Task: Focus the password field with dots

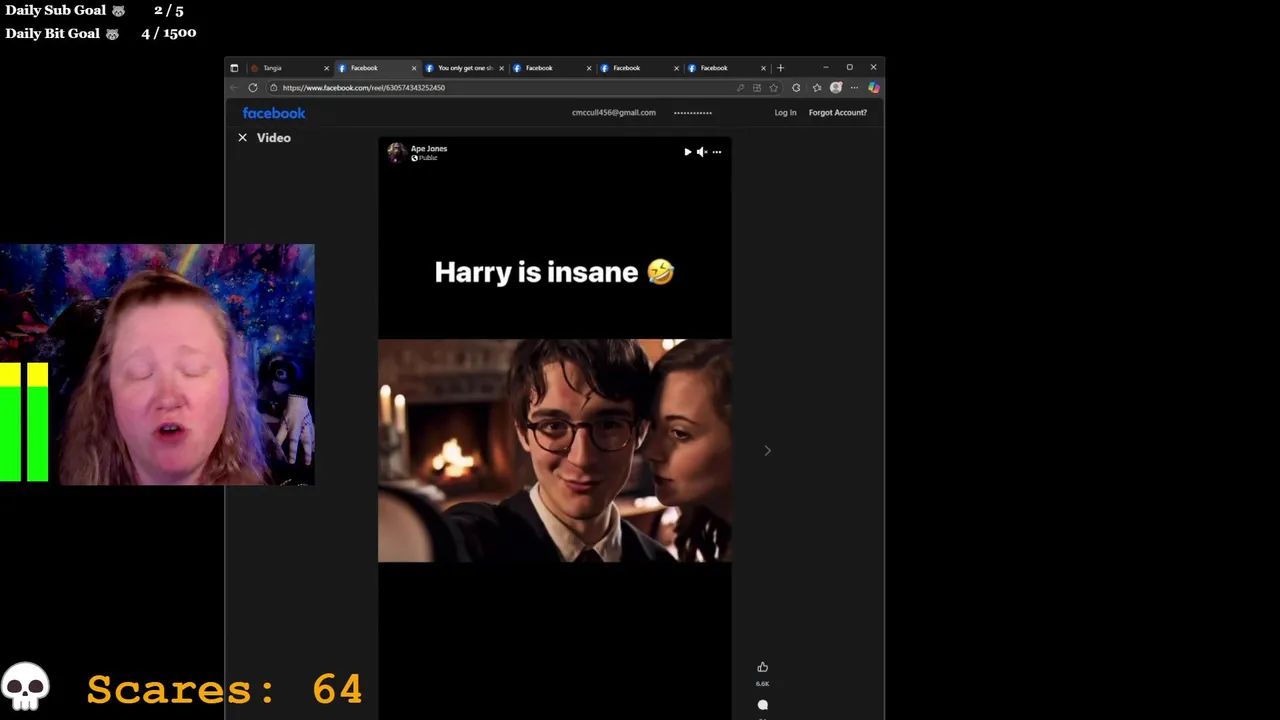Action: pos(693,113)
